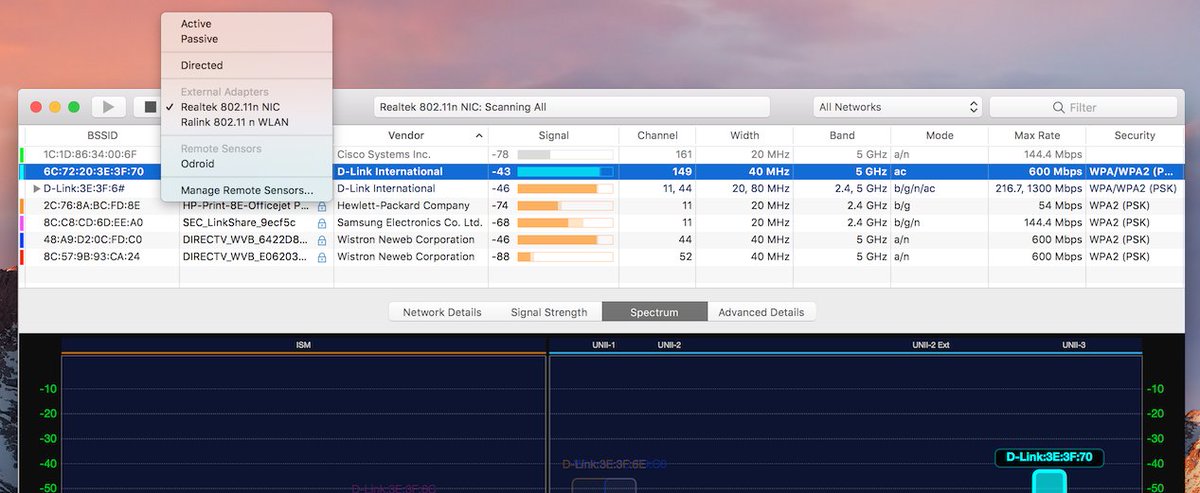Click lock icon beside HP-Print-8E-Officejet network
1200x493 pixels.
coord(322,206)
